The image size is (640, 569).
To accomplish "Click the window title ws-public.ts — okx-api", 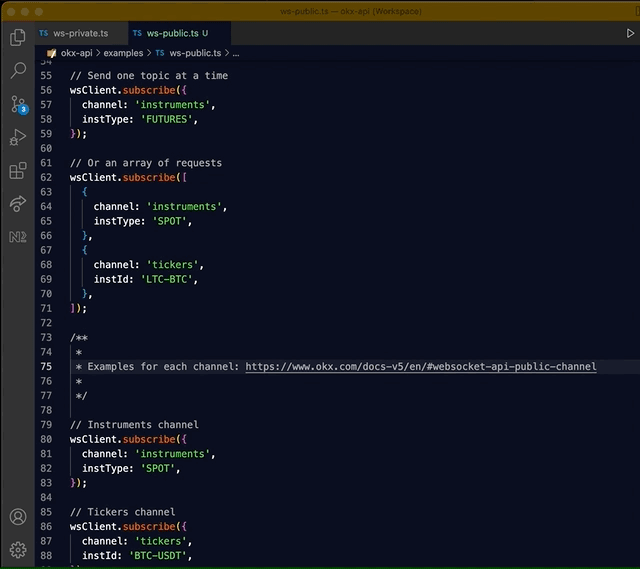I will (x=351, y=11).
